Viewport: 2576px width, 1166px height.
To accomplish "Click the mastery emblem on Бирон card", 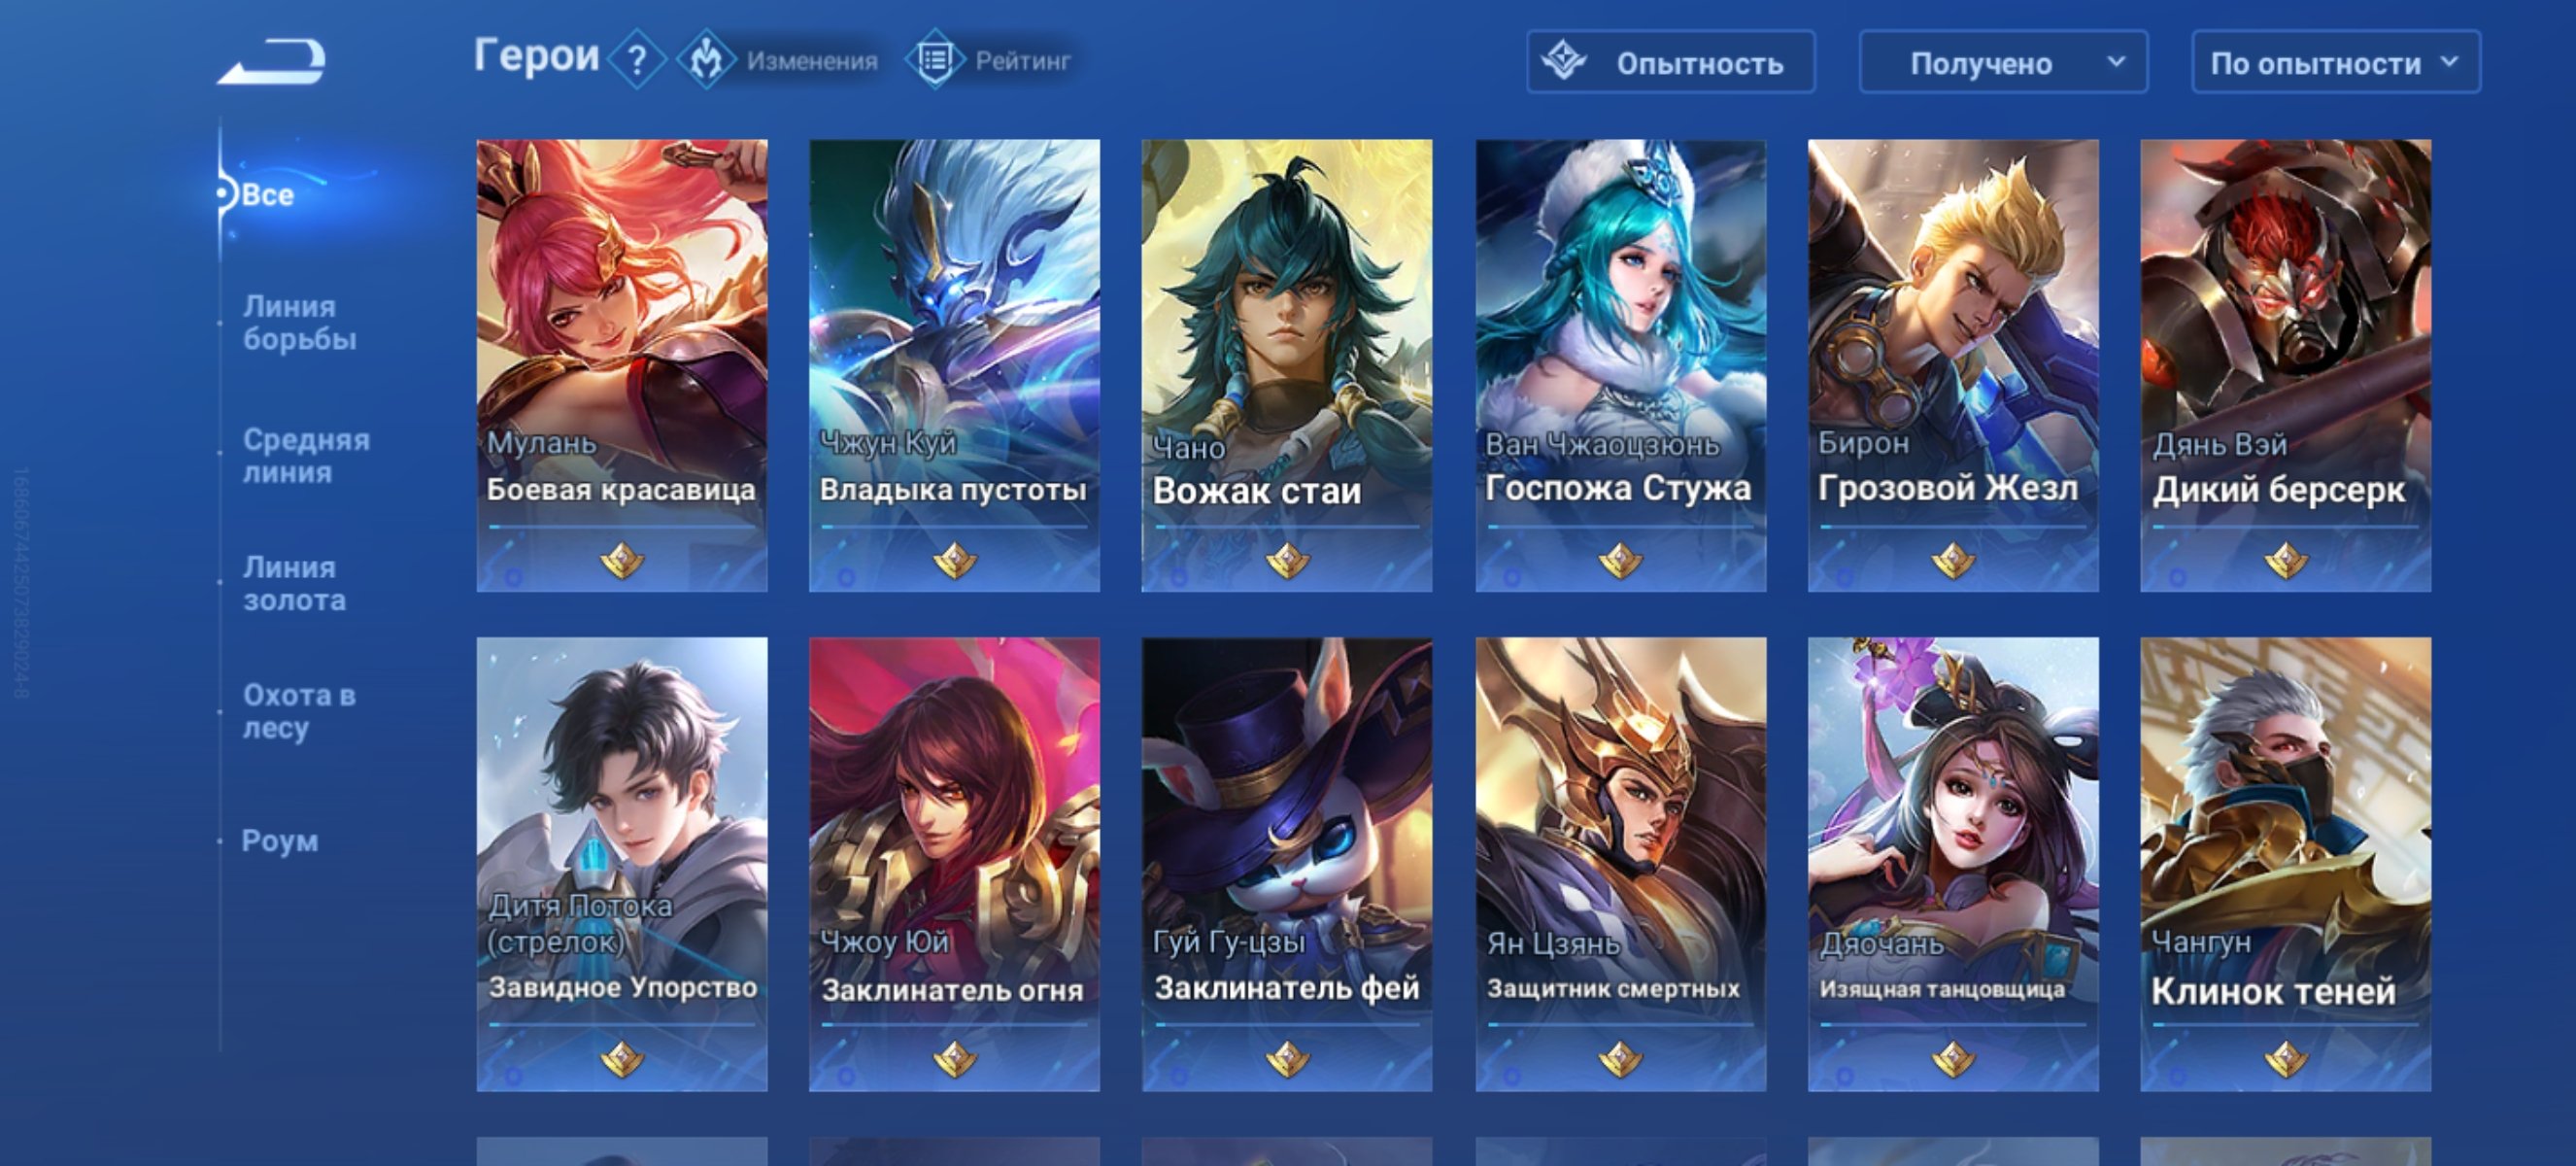I will [x=1953, y=560].
